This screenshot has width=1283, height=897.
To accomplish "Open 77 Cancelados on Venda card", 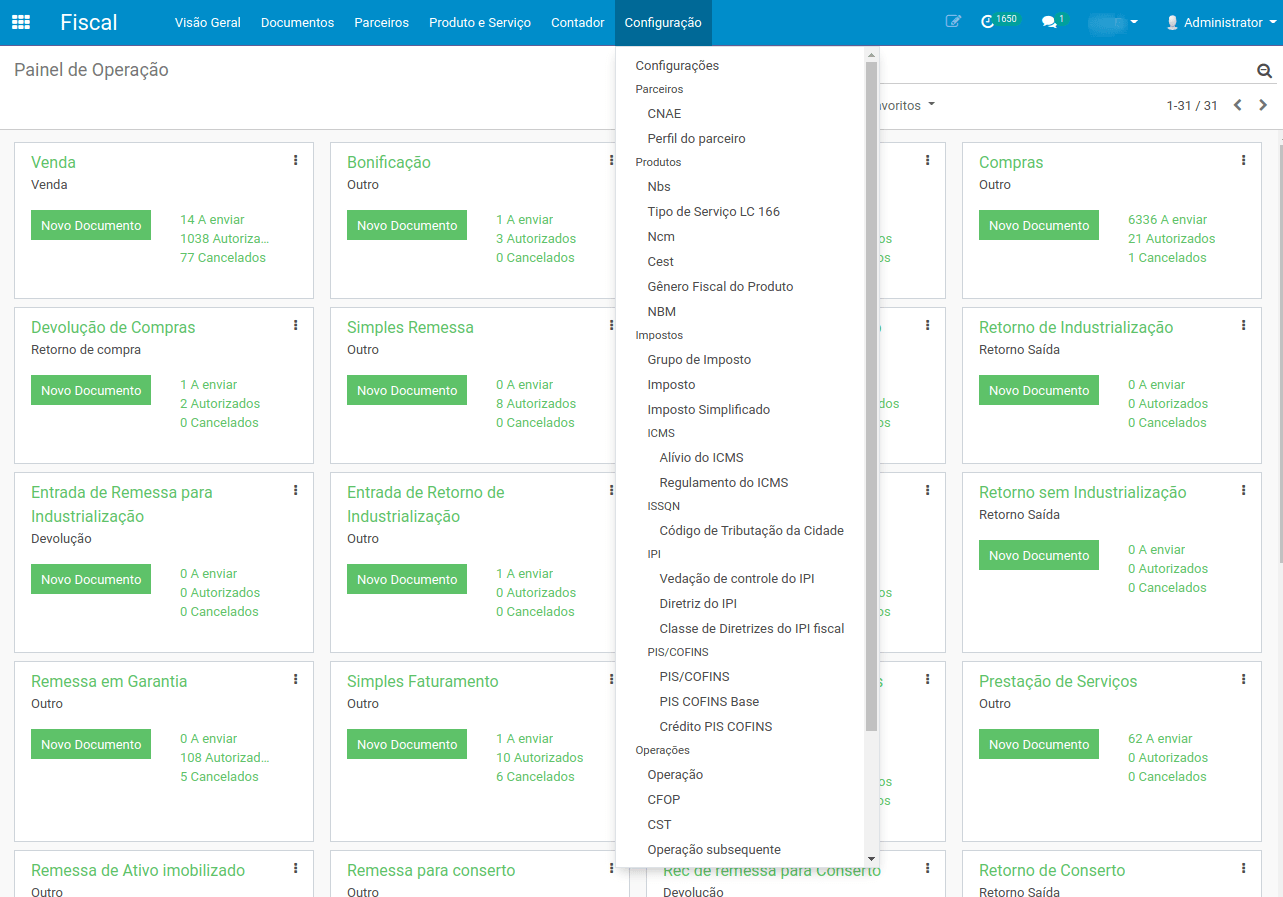I will tap(223, 258).
